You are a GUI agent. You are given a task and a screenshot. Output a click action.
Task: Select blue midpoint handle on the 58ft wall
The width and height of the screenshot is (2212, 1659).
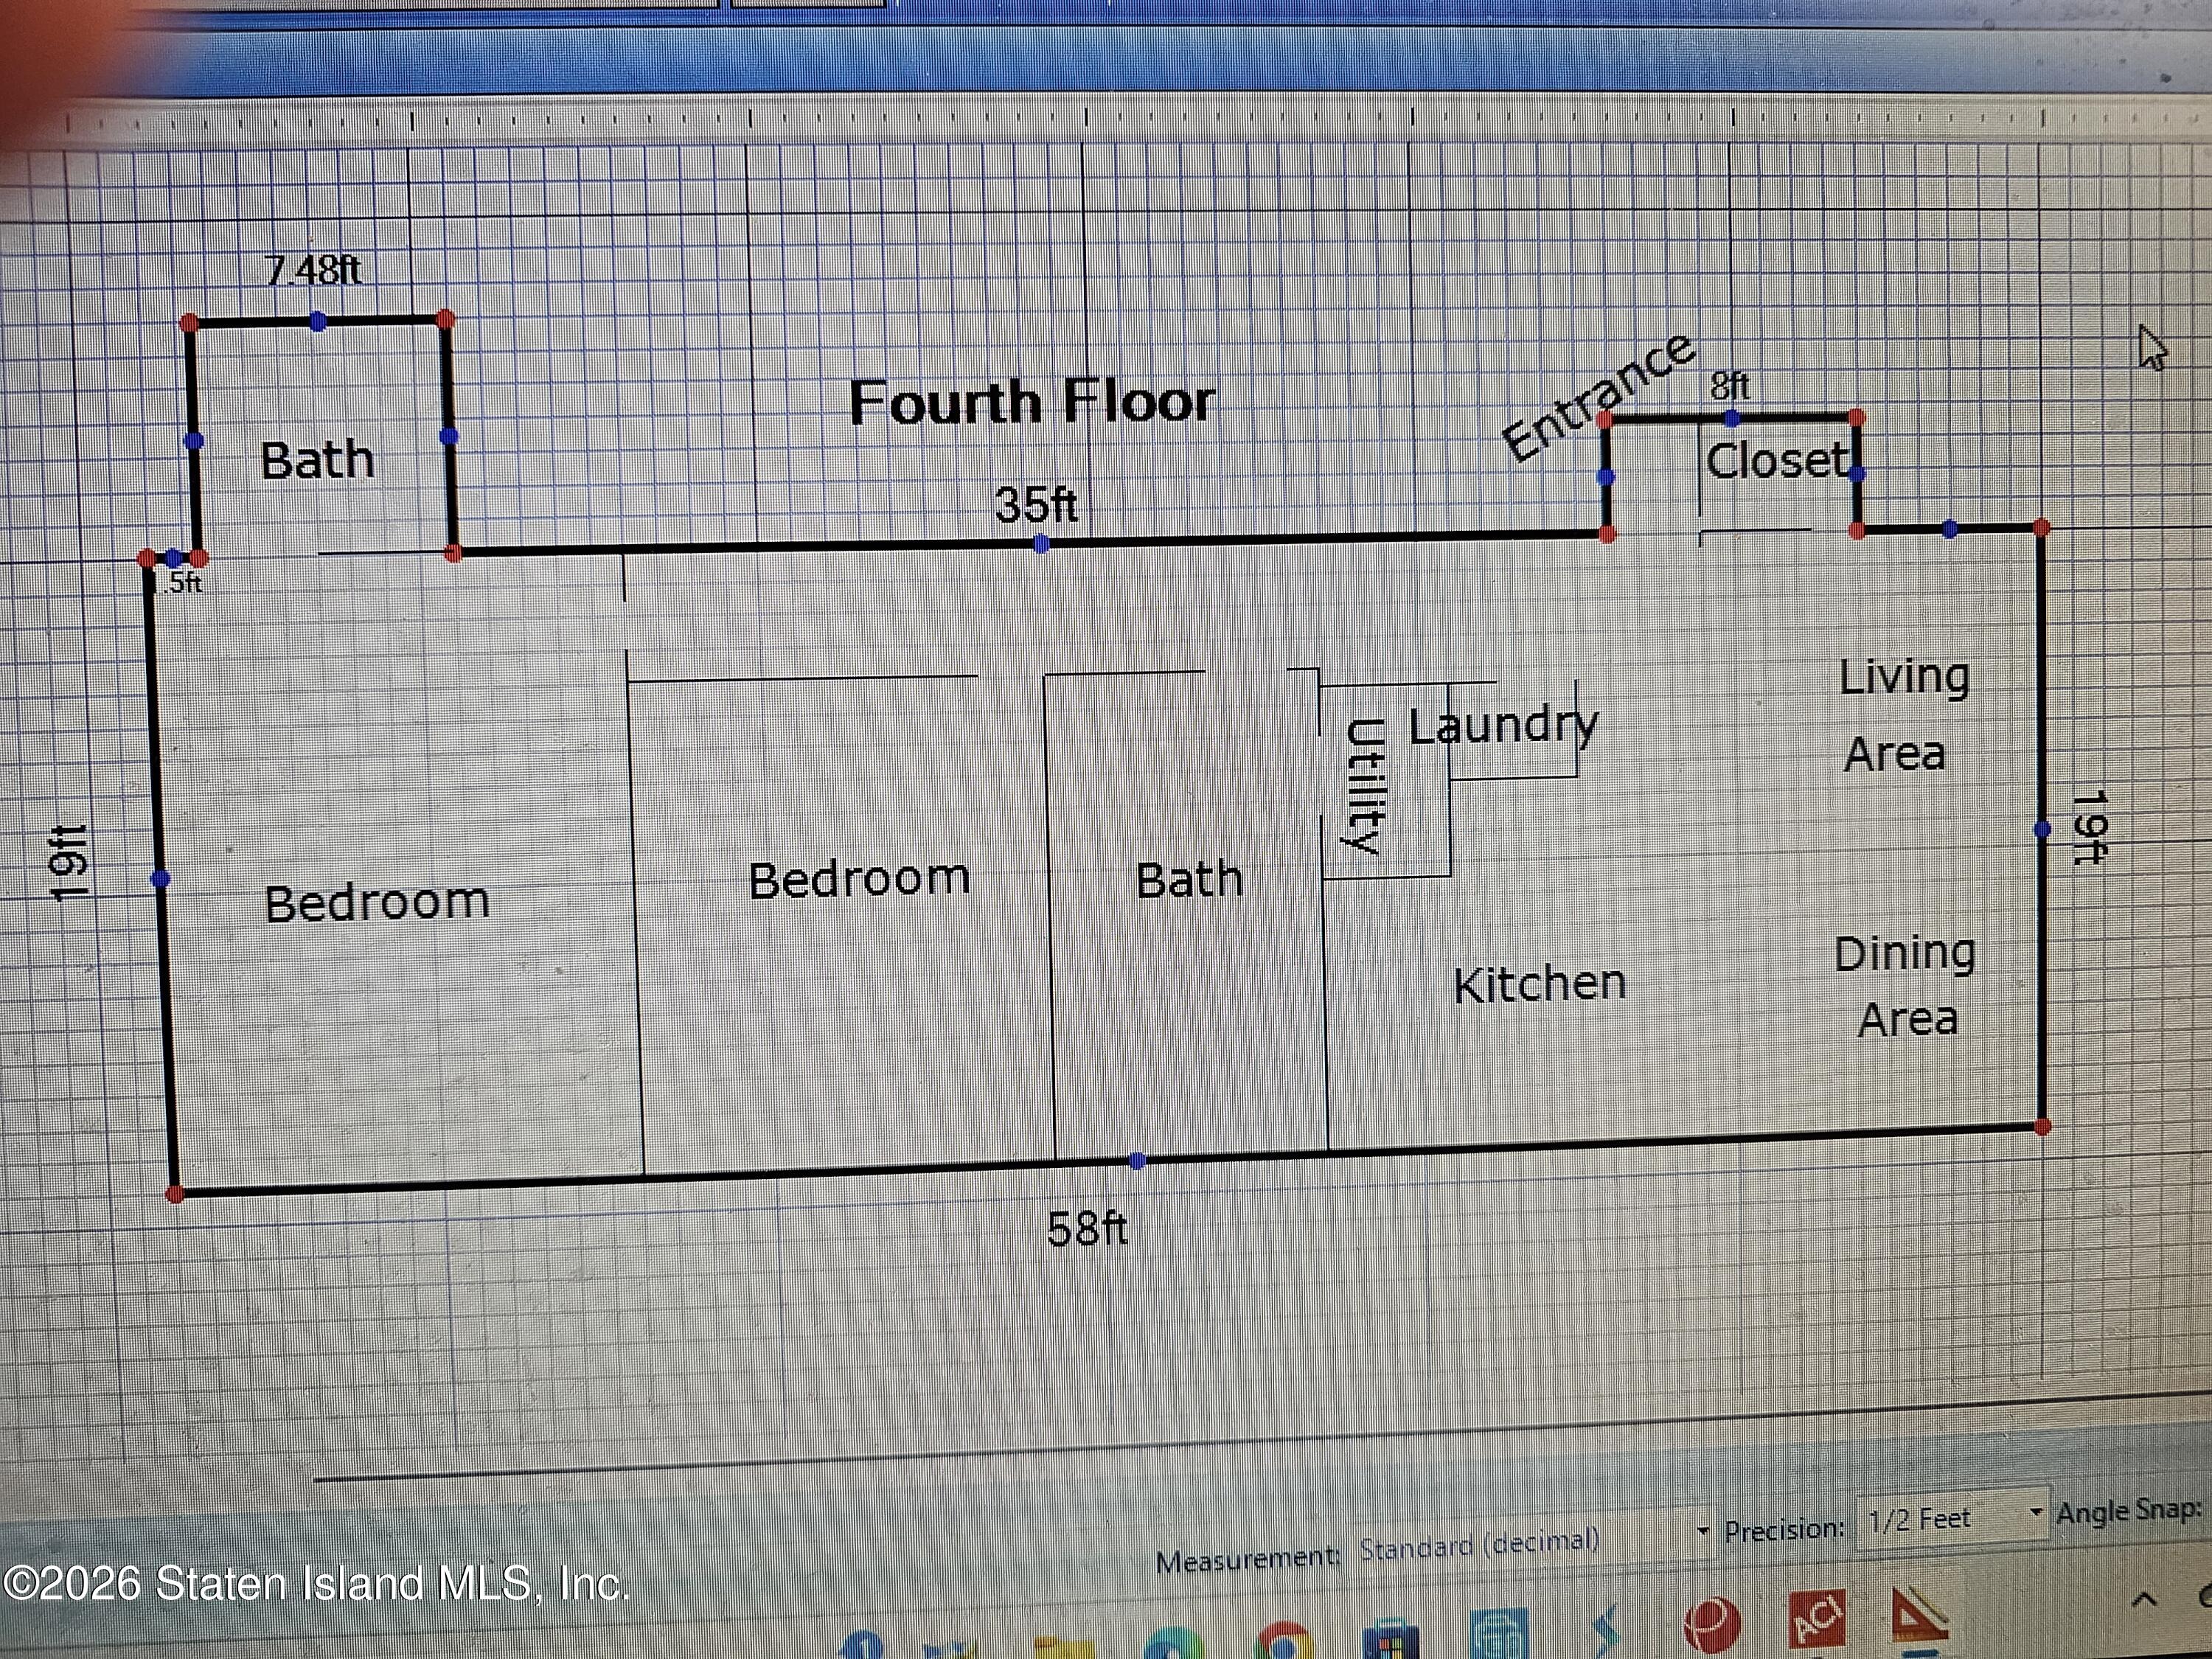(x=1138, y=1161)
